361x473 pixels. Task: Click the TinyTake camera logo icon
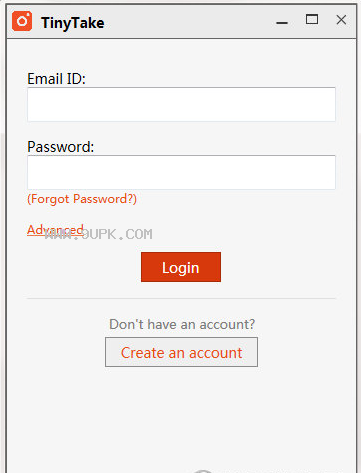pos(22,21)
